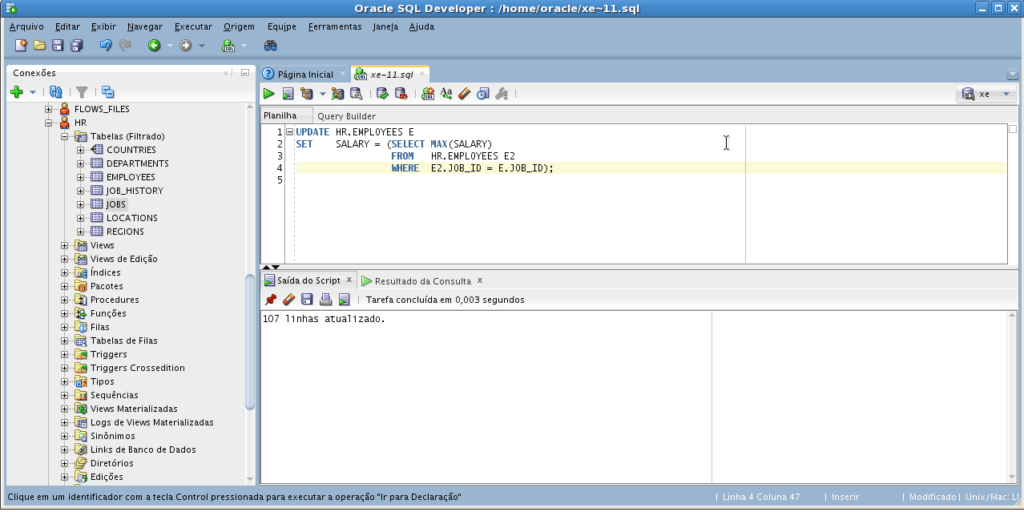Click the Save All icon in main toolbar
The image size is (1024, 512).
point(76,46)
